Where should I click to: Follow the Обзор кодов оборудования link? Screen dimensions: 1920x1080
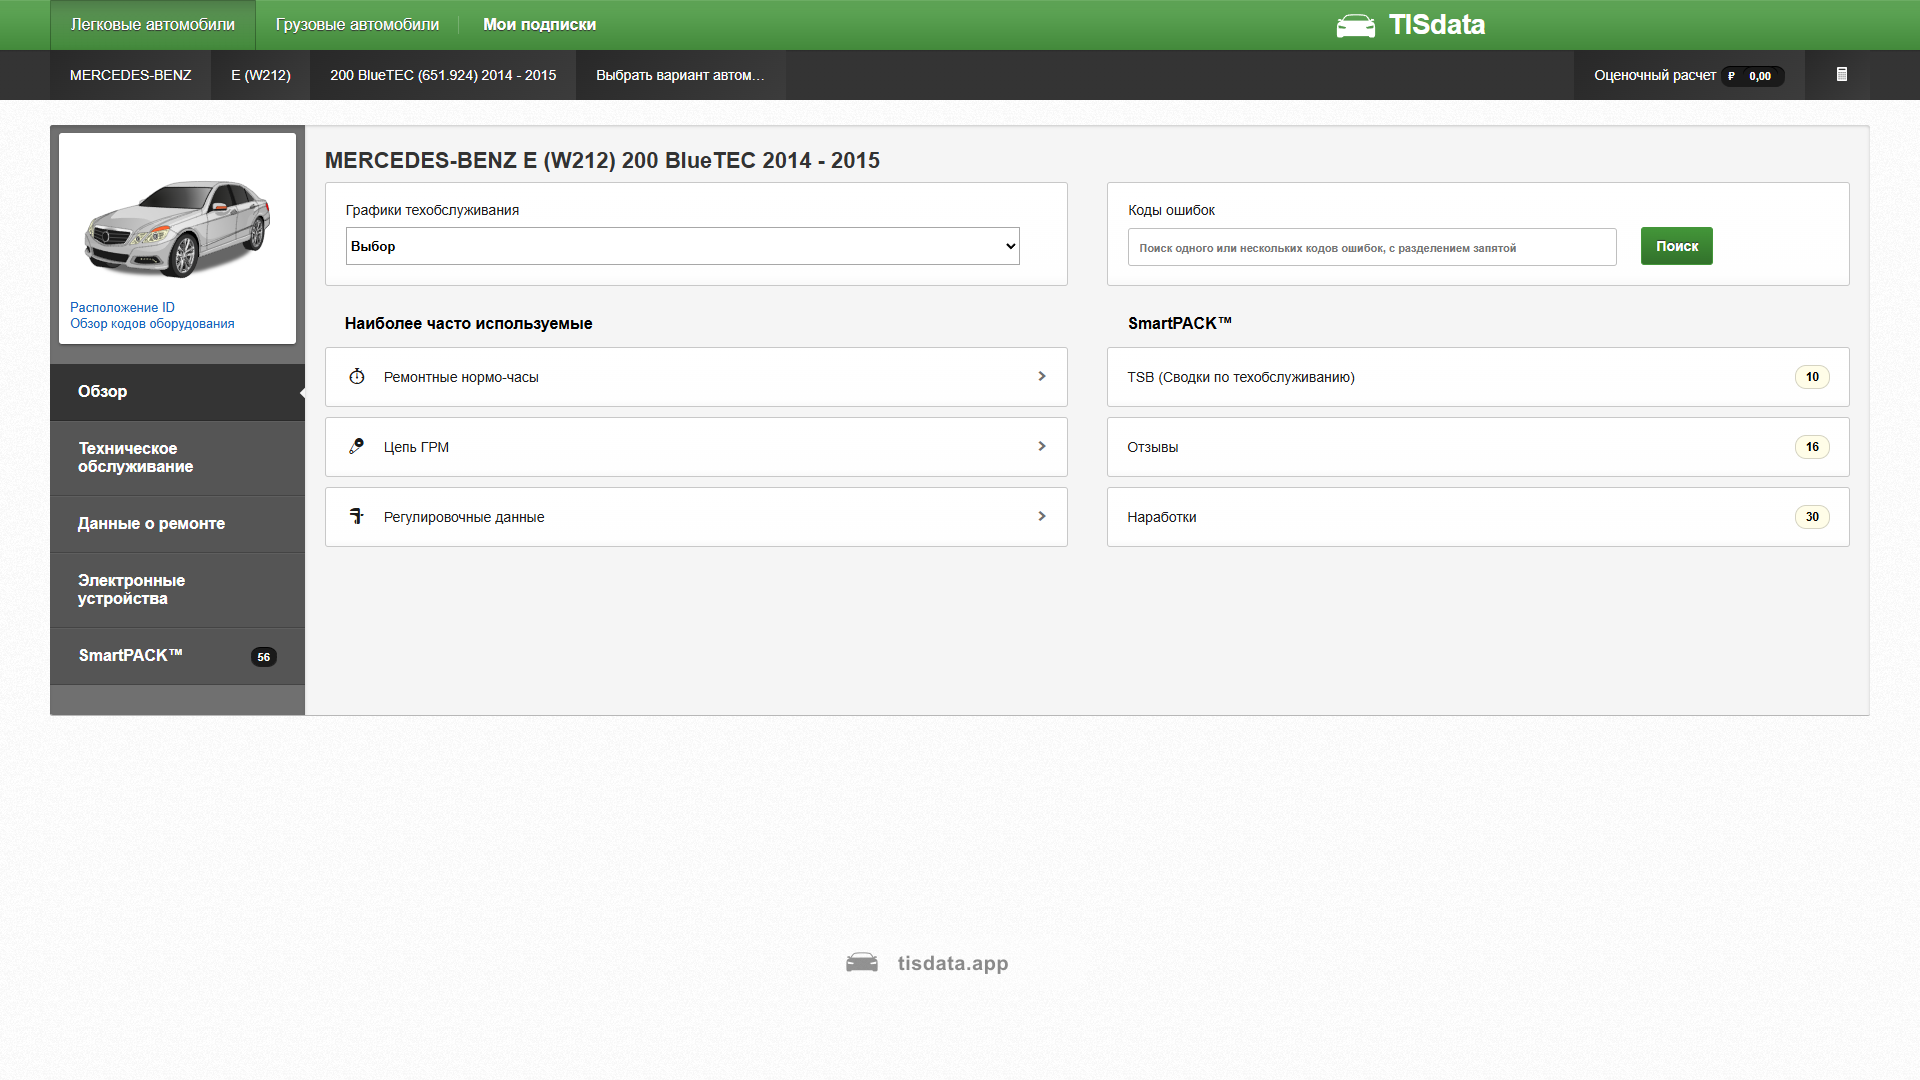(x=152, y=323)
